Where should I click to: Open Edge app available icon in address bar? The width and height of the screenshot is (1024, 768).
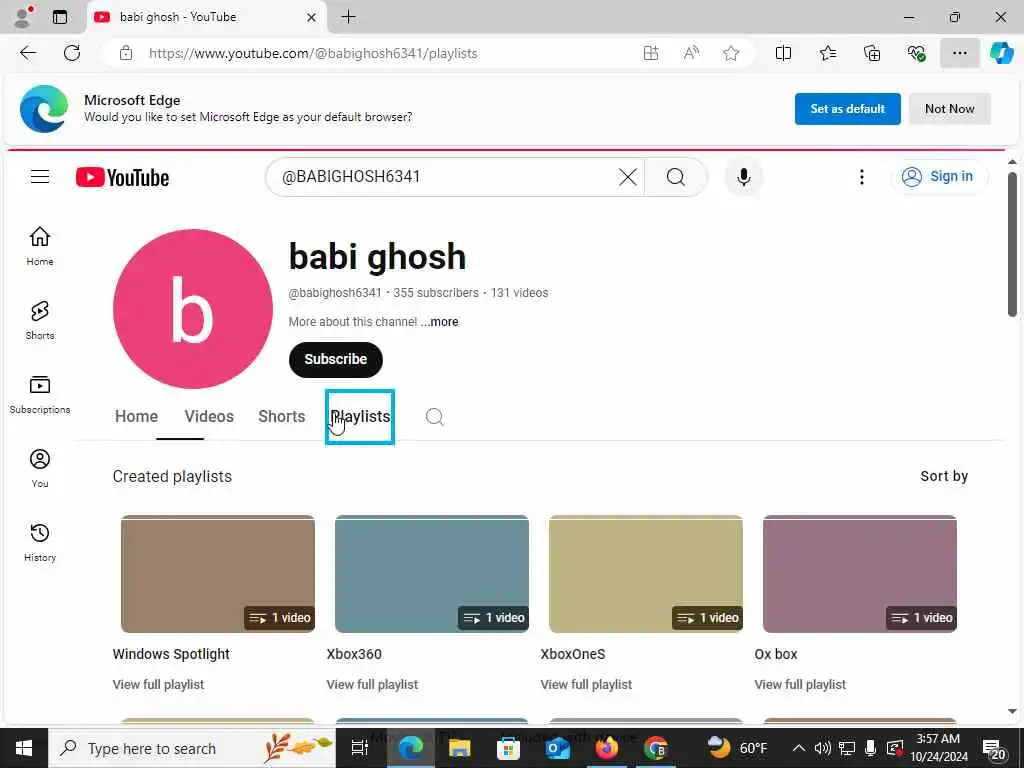click(x=650, y=54)
